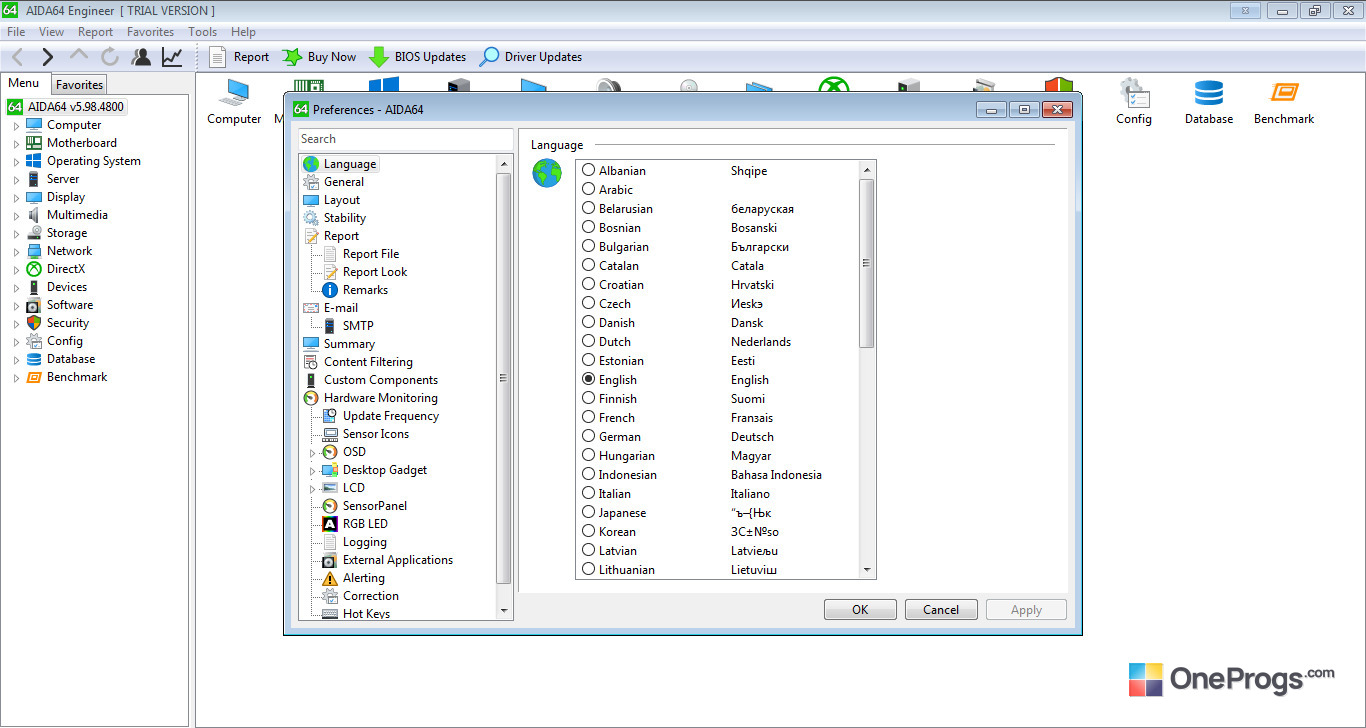Viewport: 1366px width, 728px height.
Task: Switch to the Favorites sidebar tab
Action: [79, 85]
